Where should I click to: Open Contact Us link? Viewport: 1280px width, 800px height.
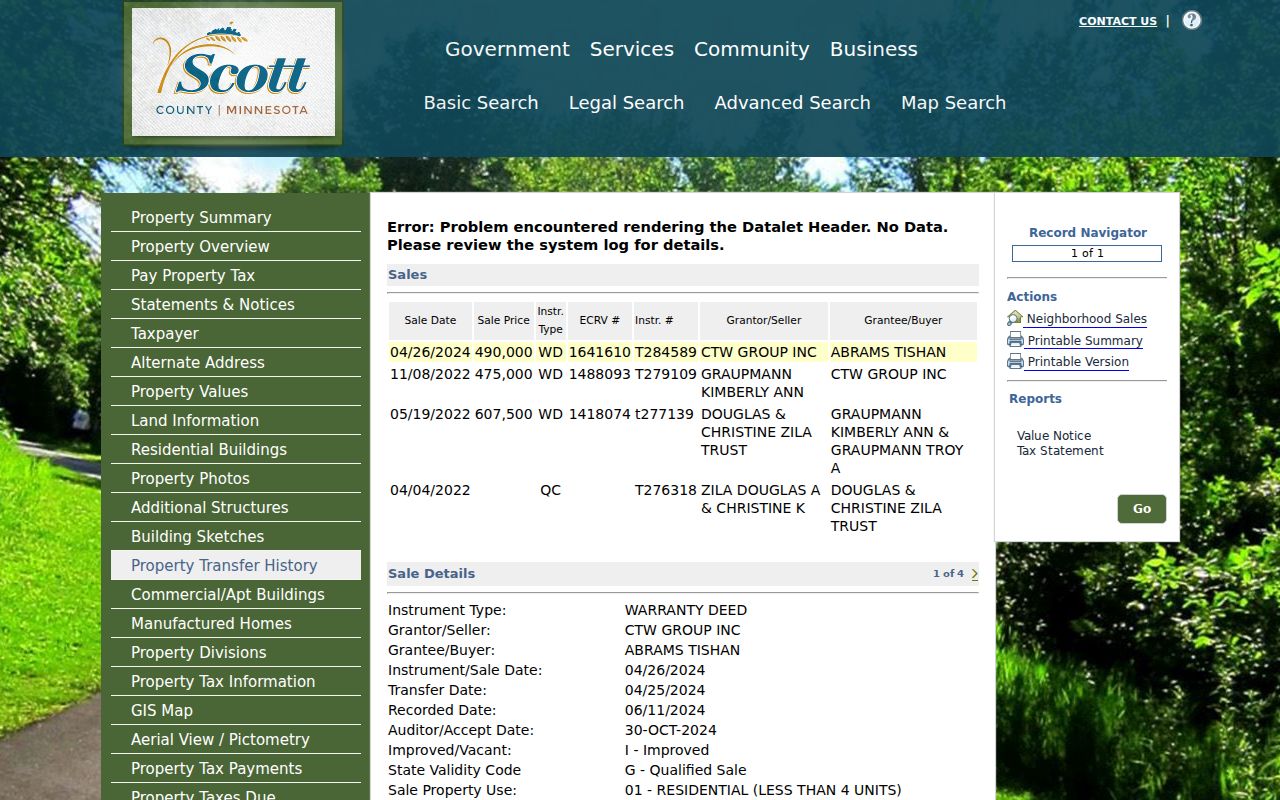pyautogui.click(x=1117, y=21)
